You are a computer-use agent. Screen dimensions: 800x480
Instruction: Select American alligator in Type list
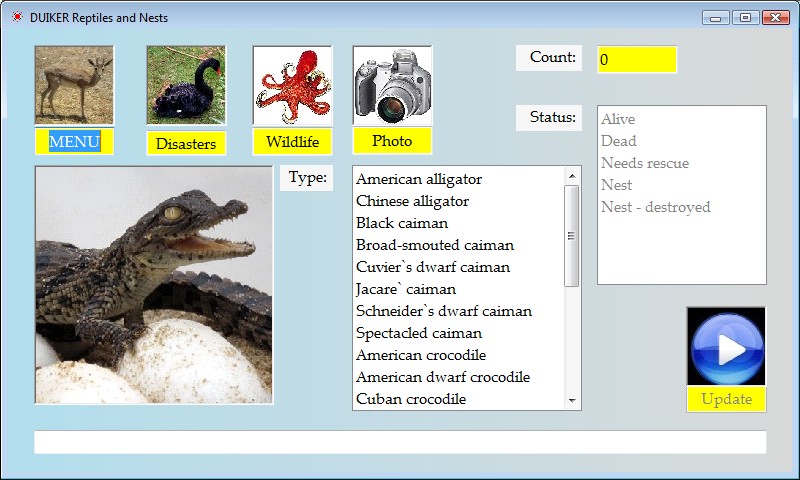[x=419, y=179]
